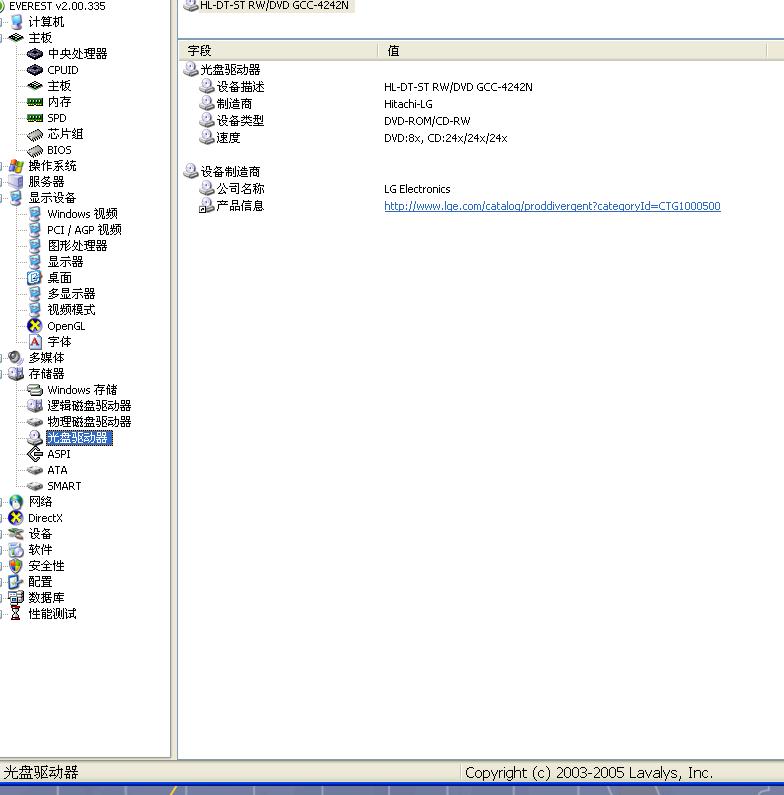784x795 pixels.
Task: Click the 字体 font icon
Action: pyautogui.click(x=34, y=342)
